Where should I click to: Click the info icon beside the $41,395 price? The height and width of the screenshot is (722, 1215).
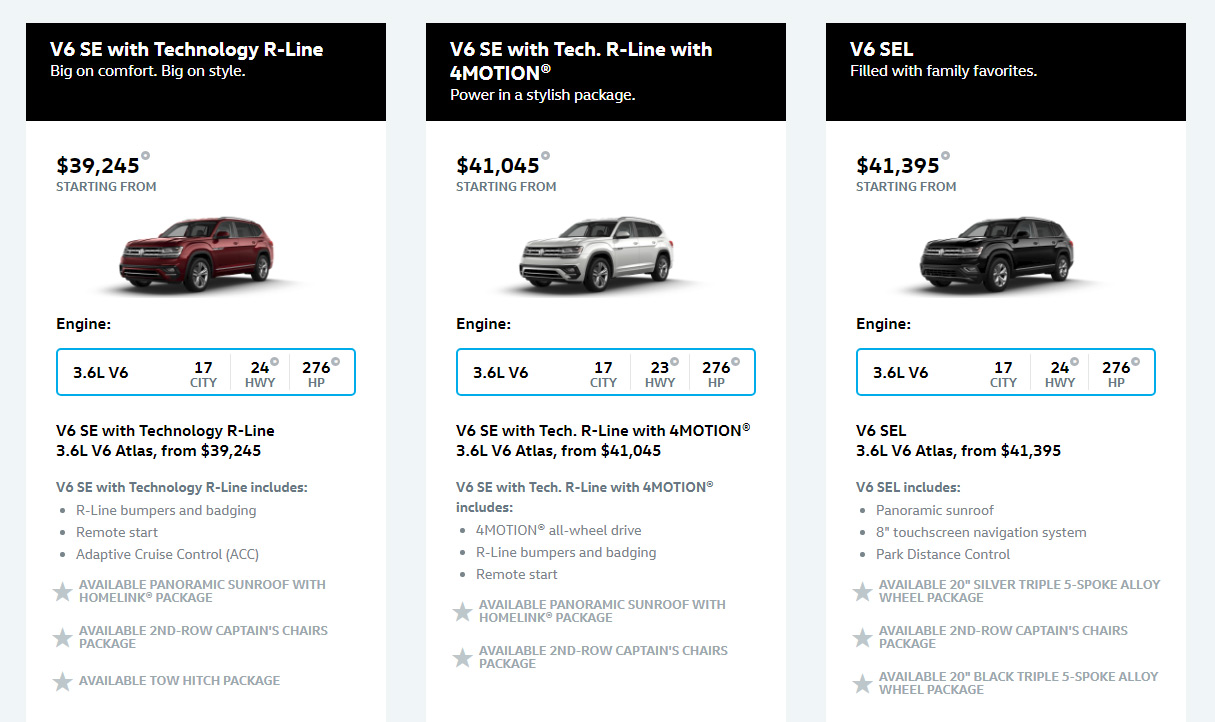coord(945,156)
